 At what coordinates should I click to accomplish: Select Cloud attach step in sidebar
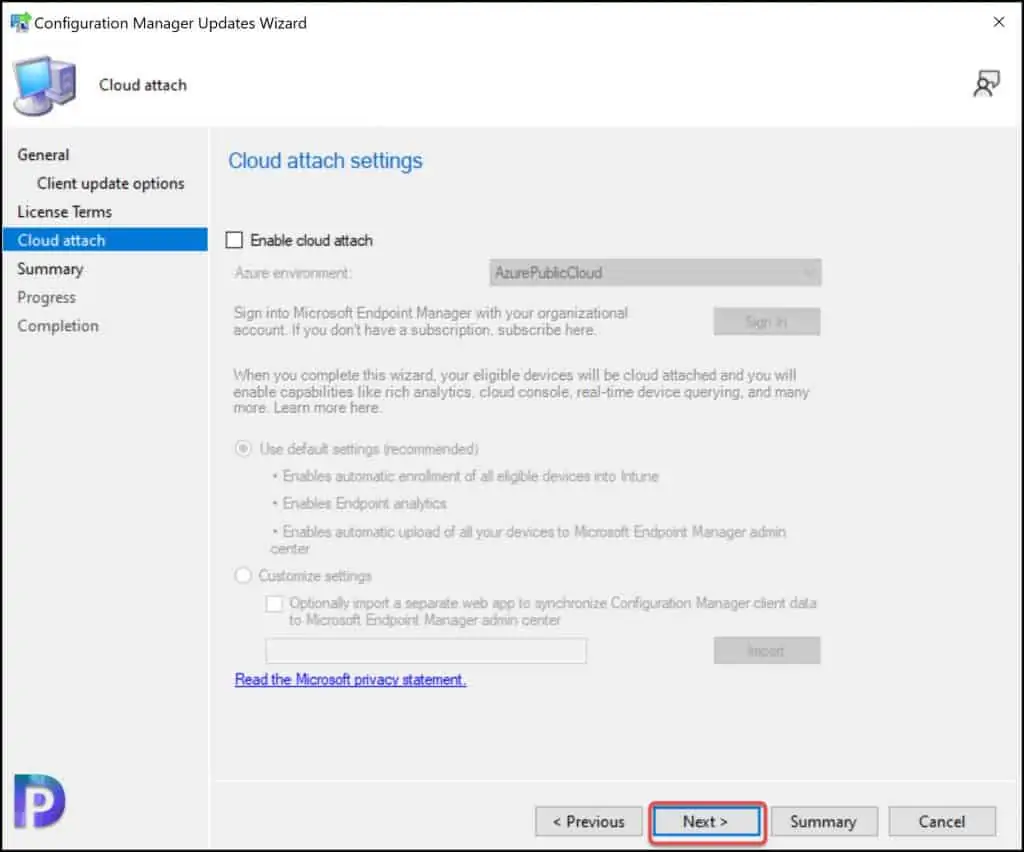(105, 240)
